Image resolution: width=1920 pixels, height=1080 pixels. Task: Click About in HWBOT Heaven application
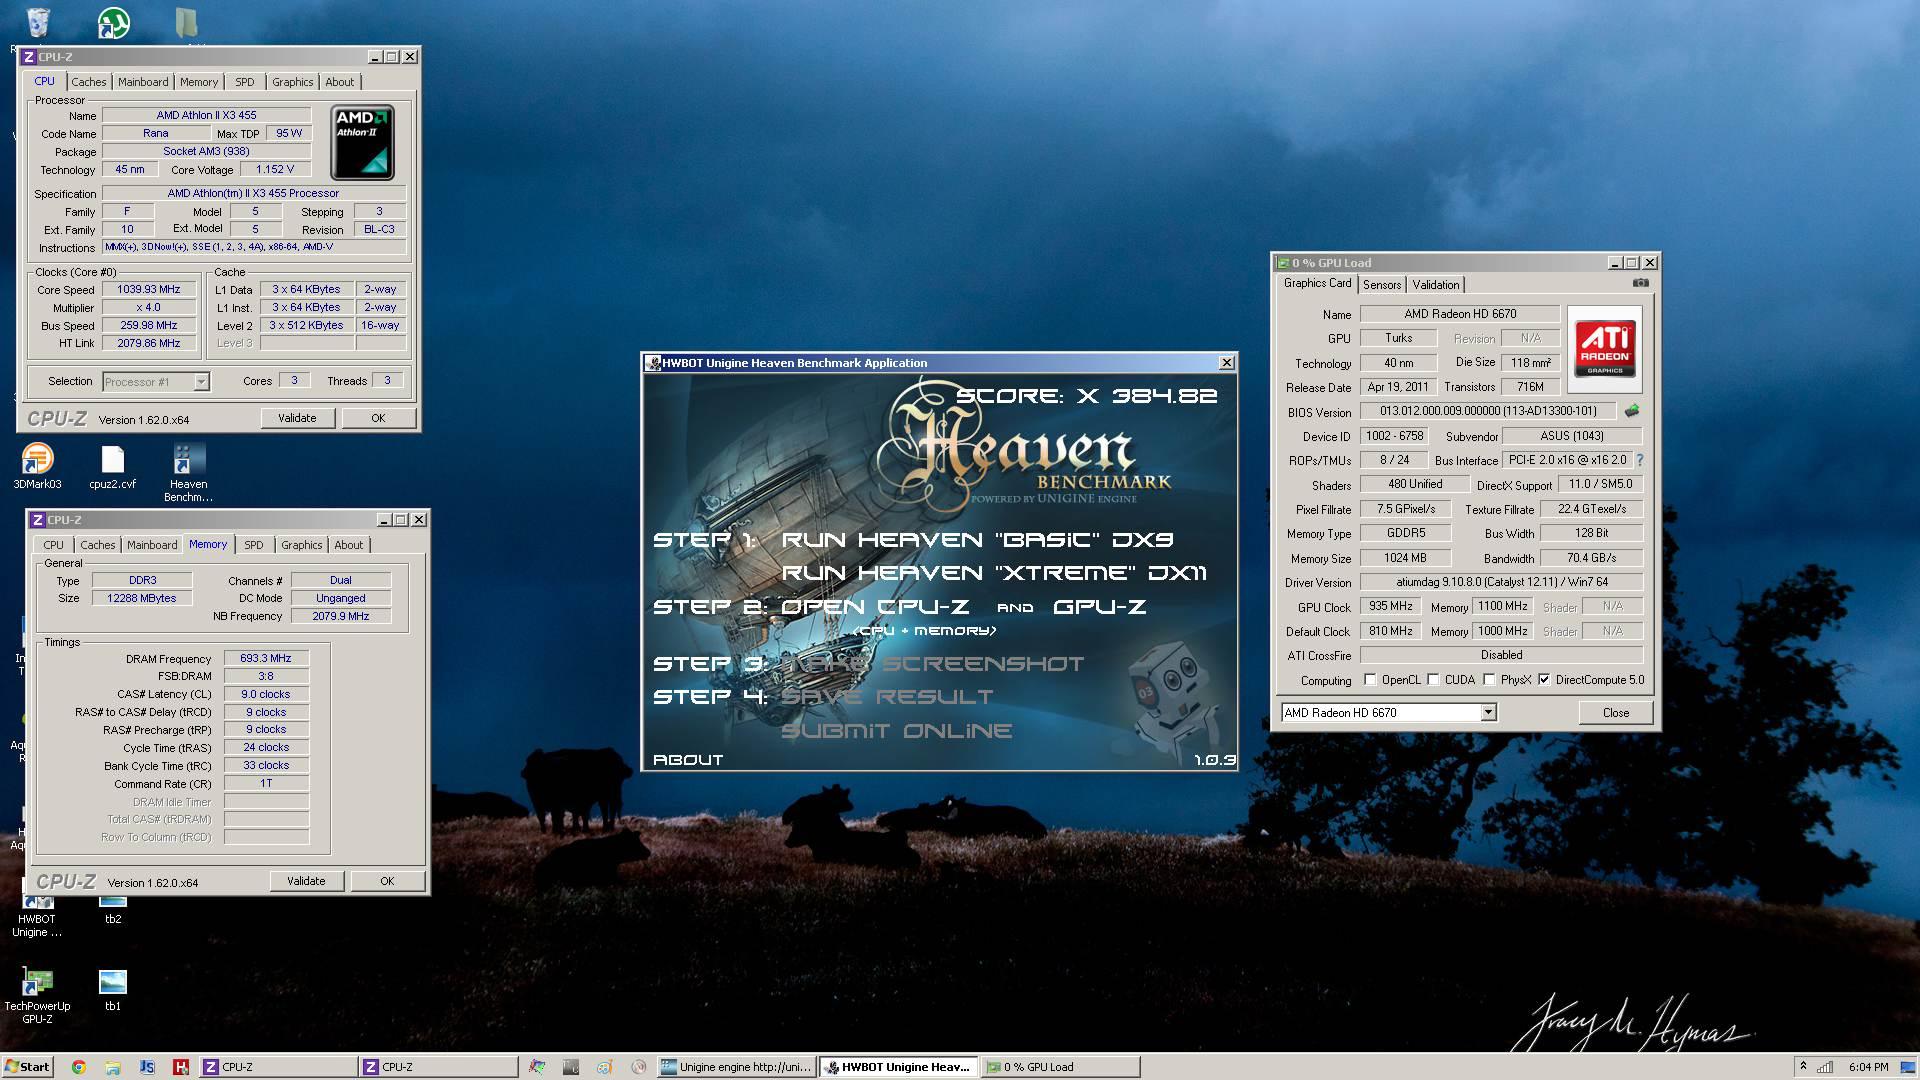point(688,760)
